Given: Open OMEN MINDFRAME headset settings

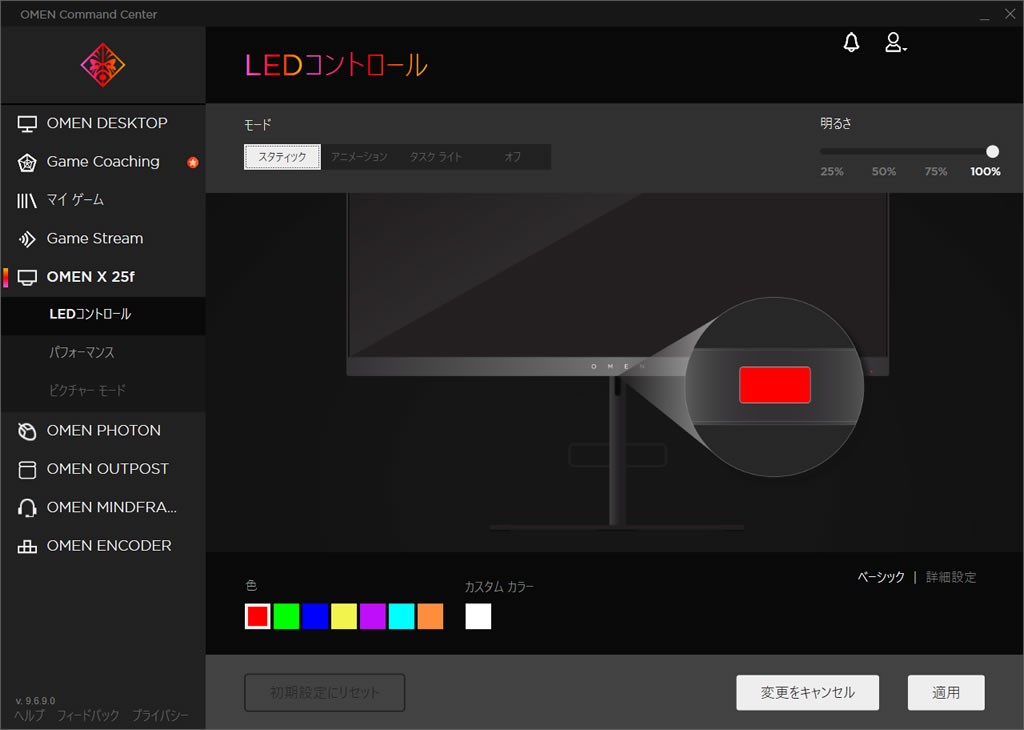Looking at the screenshot, I should [111, 508].
